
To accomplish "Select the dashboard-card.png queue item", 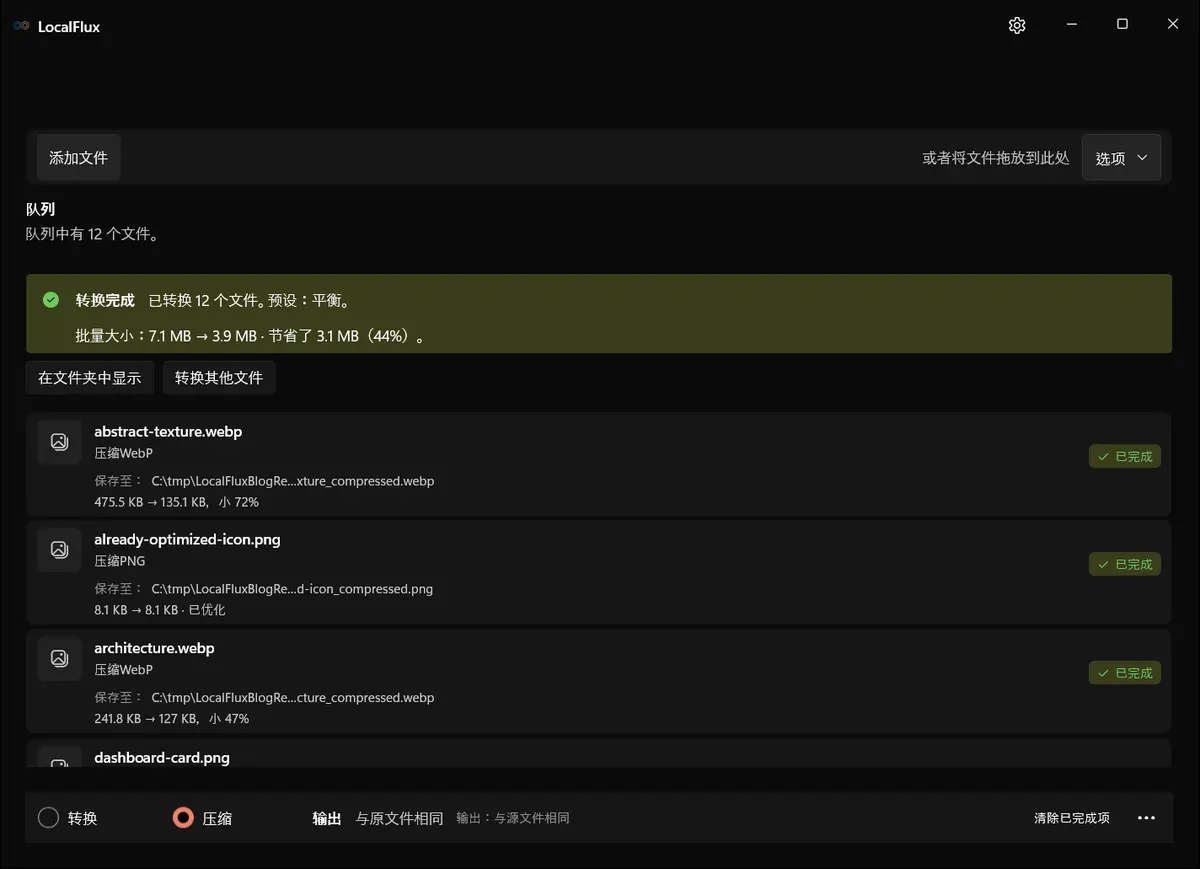I will 598,753.
